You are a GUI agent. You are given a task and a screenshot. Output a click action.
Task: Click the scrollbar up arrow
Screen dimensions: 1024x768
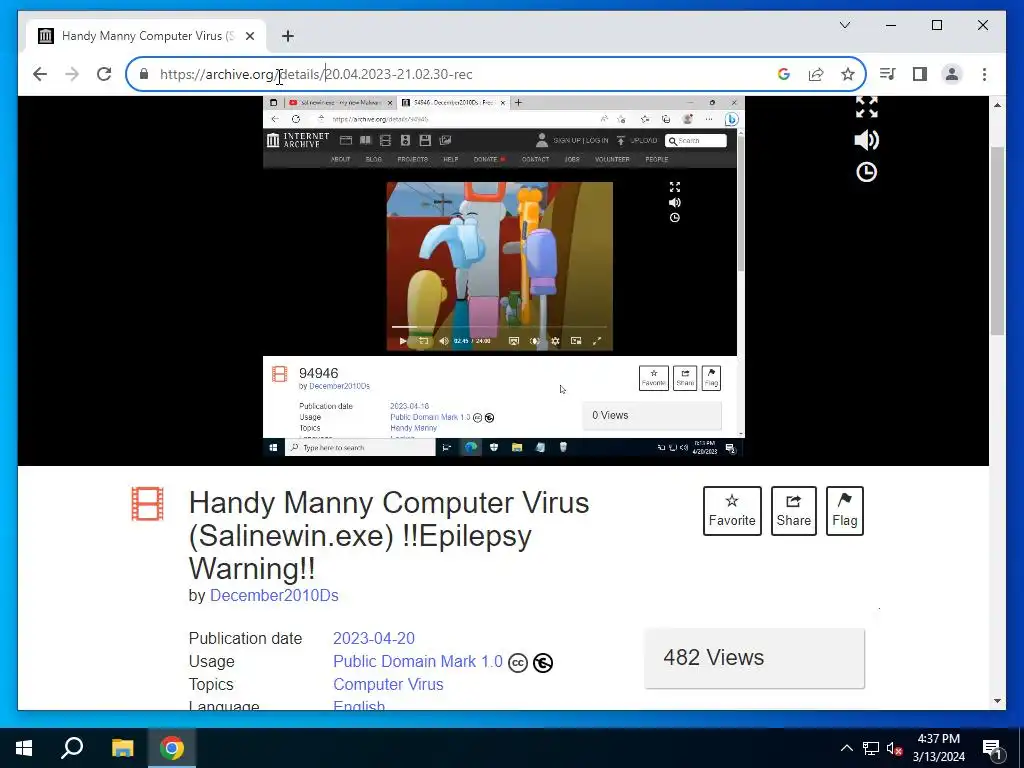point(997,104)
